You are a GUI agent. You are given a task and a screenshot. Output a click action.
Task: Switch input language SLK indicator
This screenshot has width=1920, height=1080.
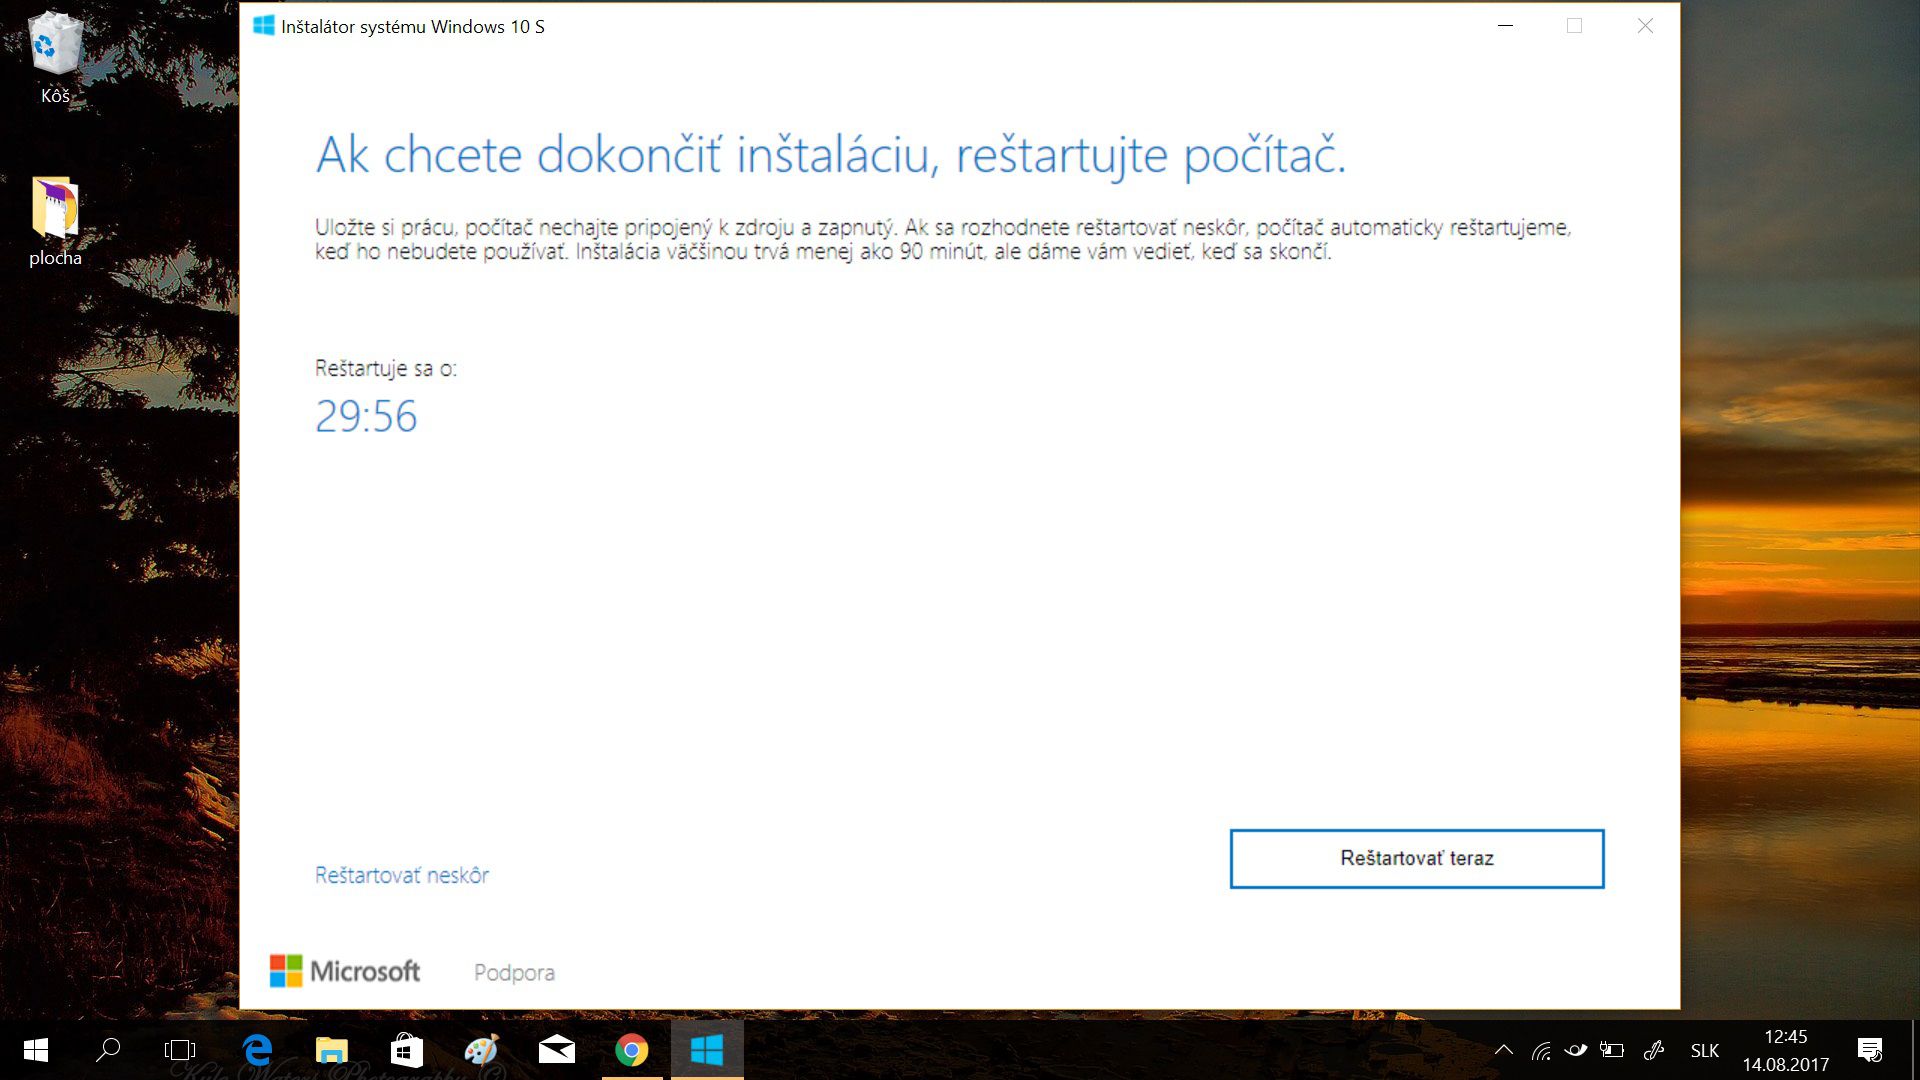click(x=1705, y=1051)
